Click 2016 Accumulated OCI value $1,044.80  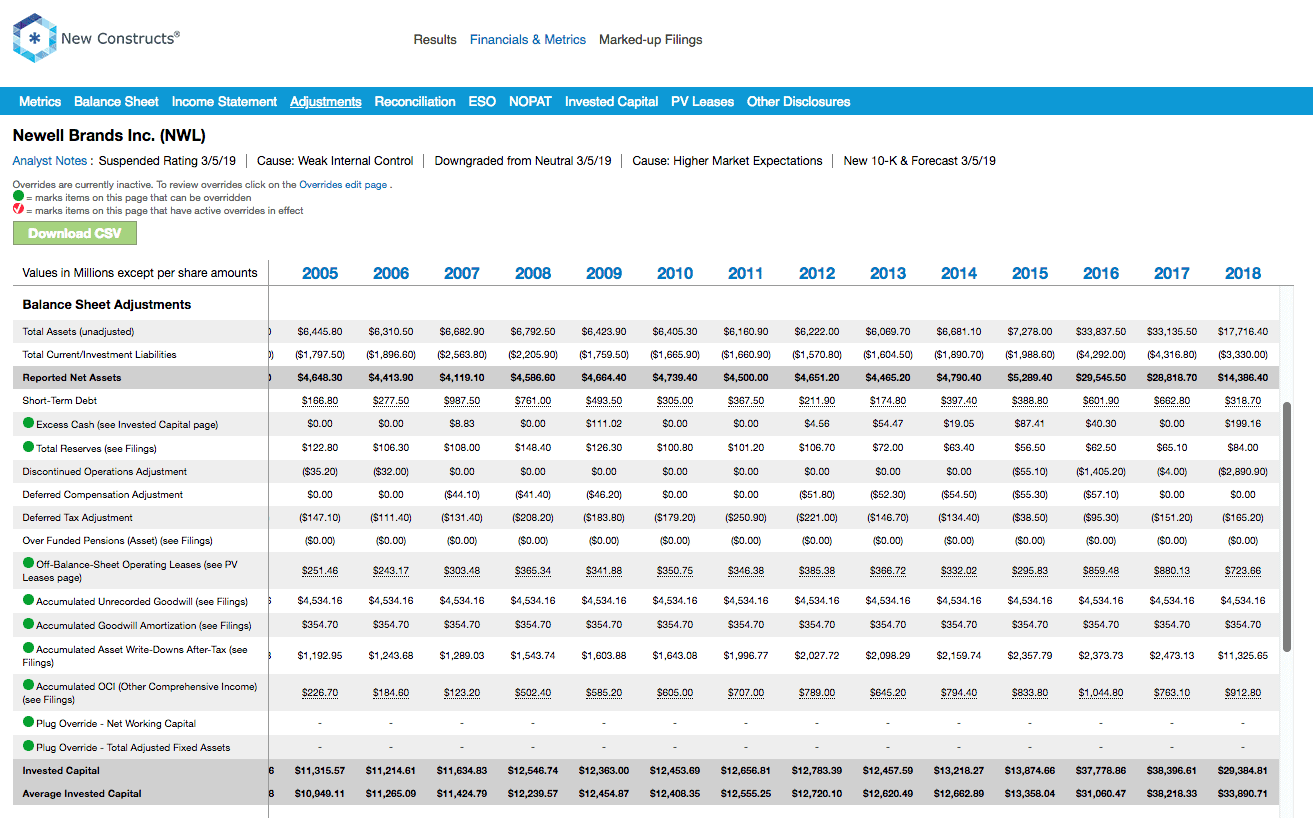1101,693
